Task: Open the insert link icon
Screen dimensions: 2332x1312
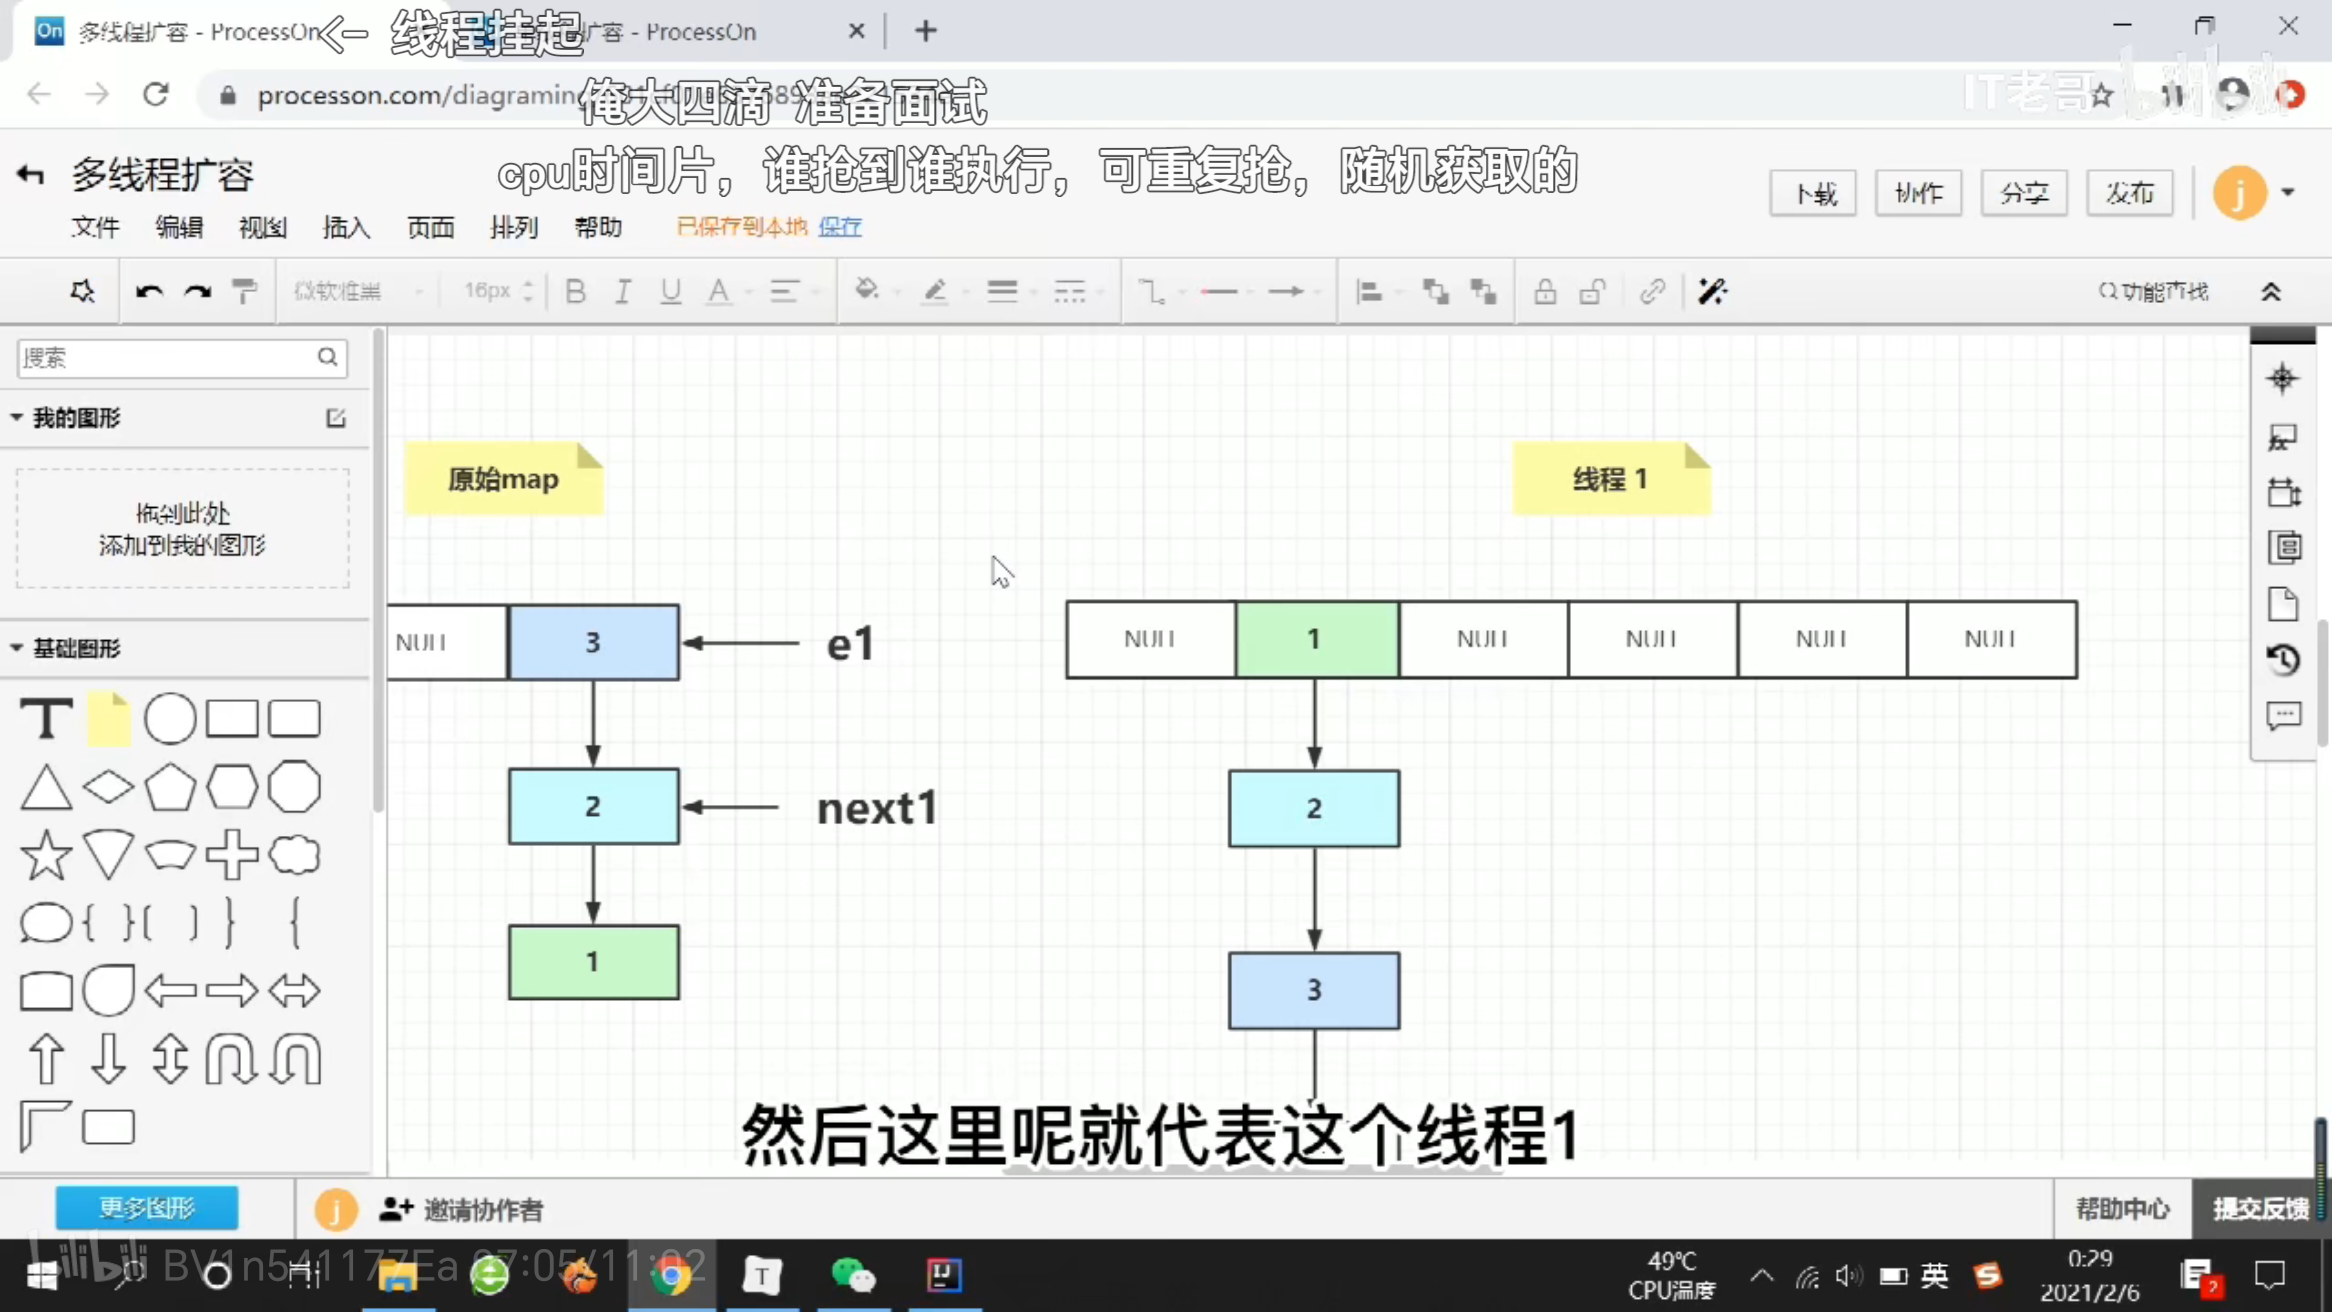Action: coord(1652,291)
